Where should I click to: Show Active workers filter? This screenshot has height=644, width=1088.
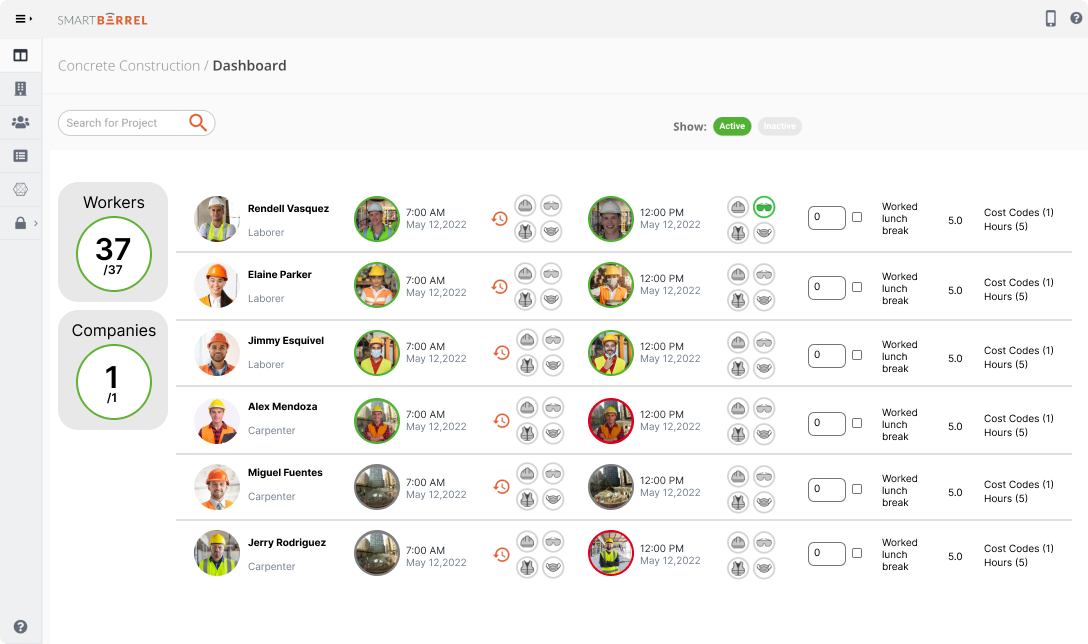pos(732,126)
